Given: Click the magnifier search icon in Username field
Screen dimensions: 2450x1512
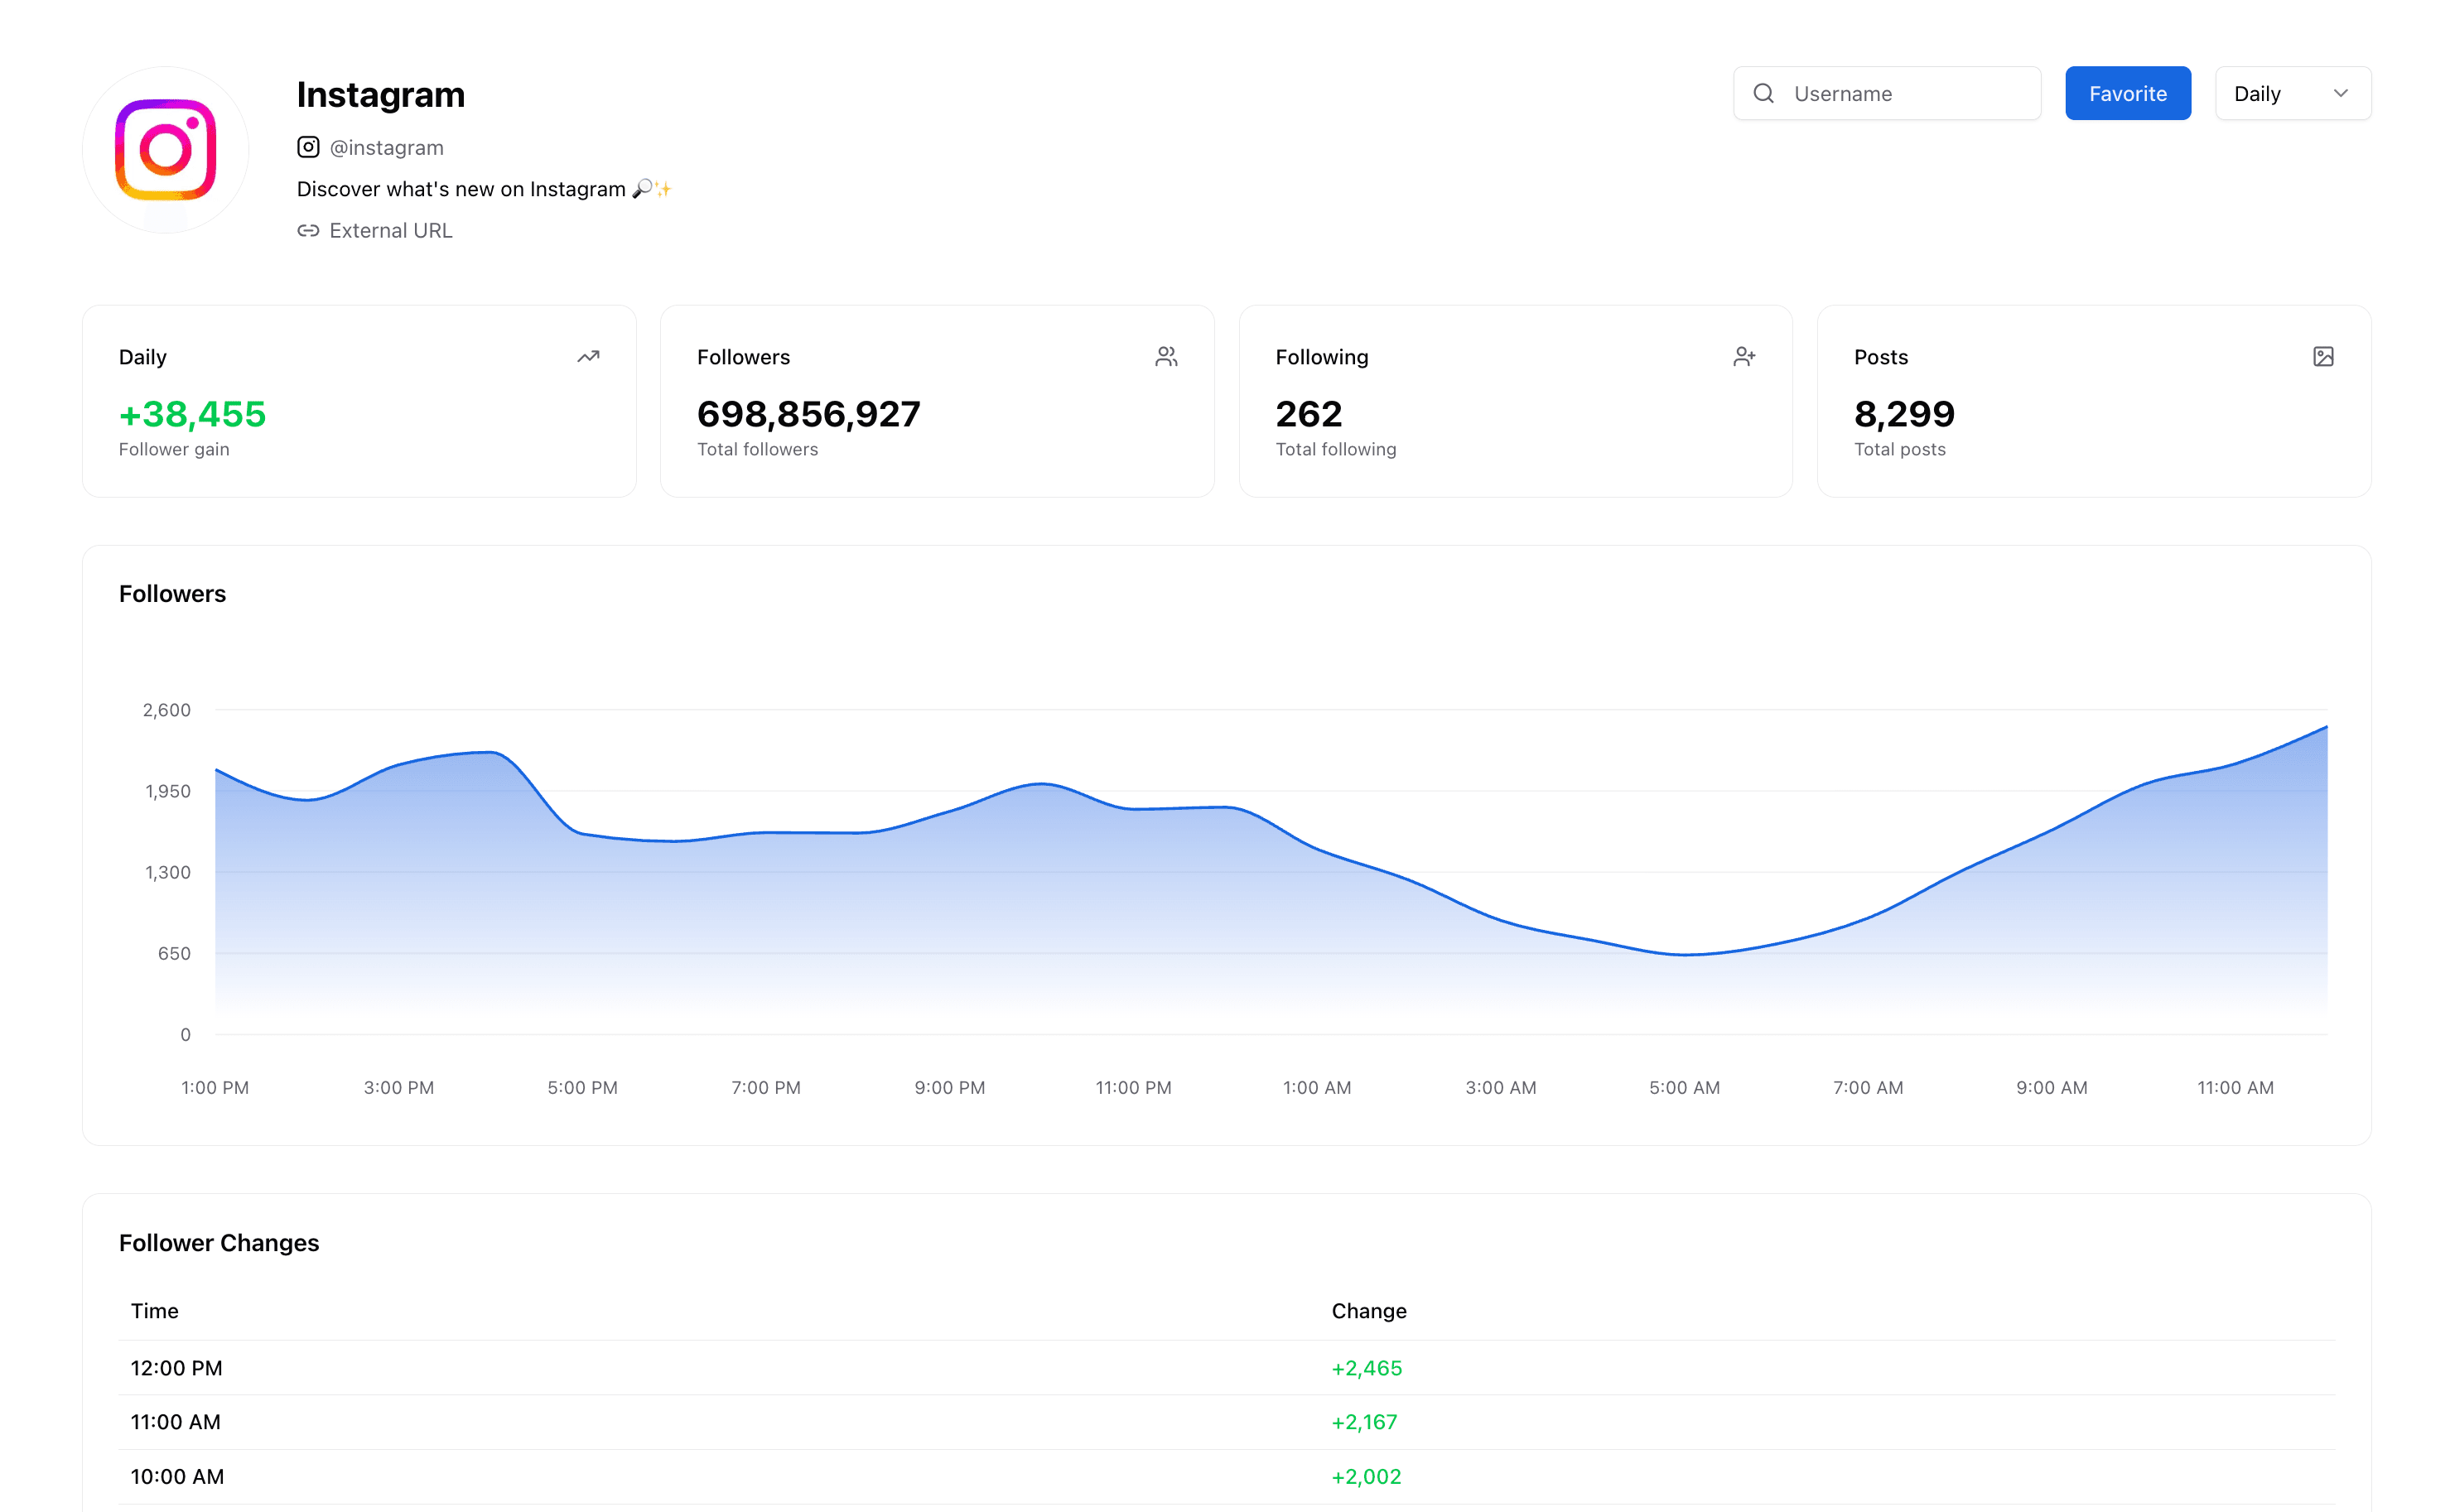Looking at the screenshot, I should [x=1763, y=93].
